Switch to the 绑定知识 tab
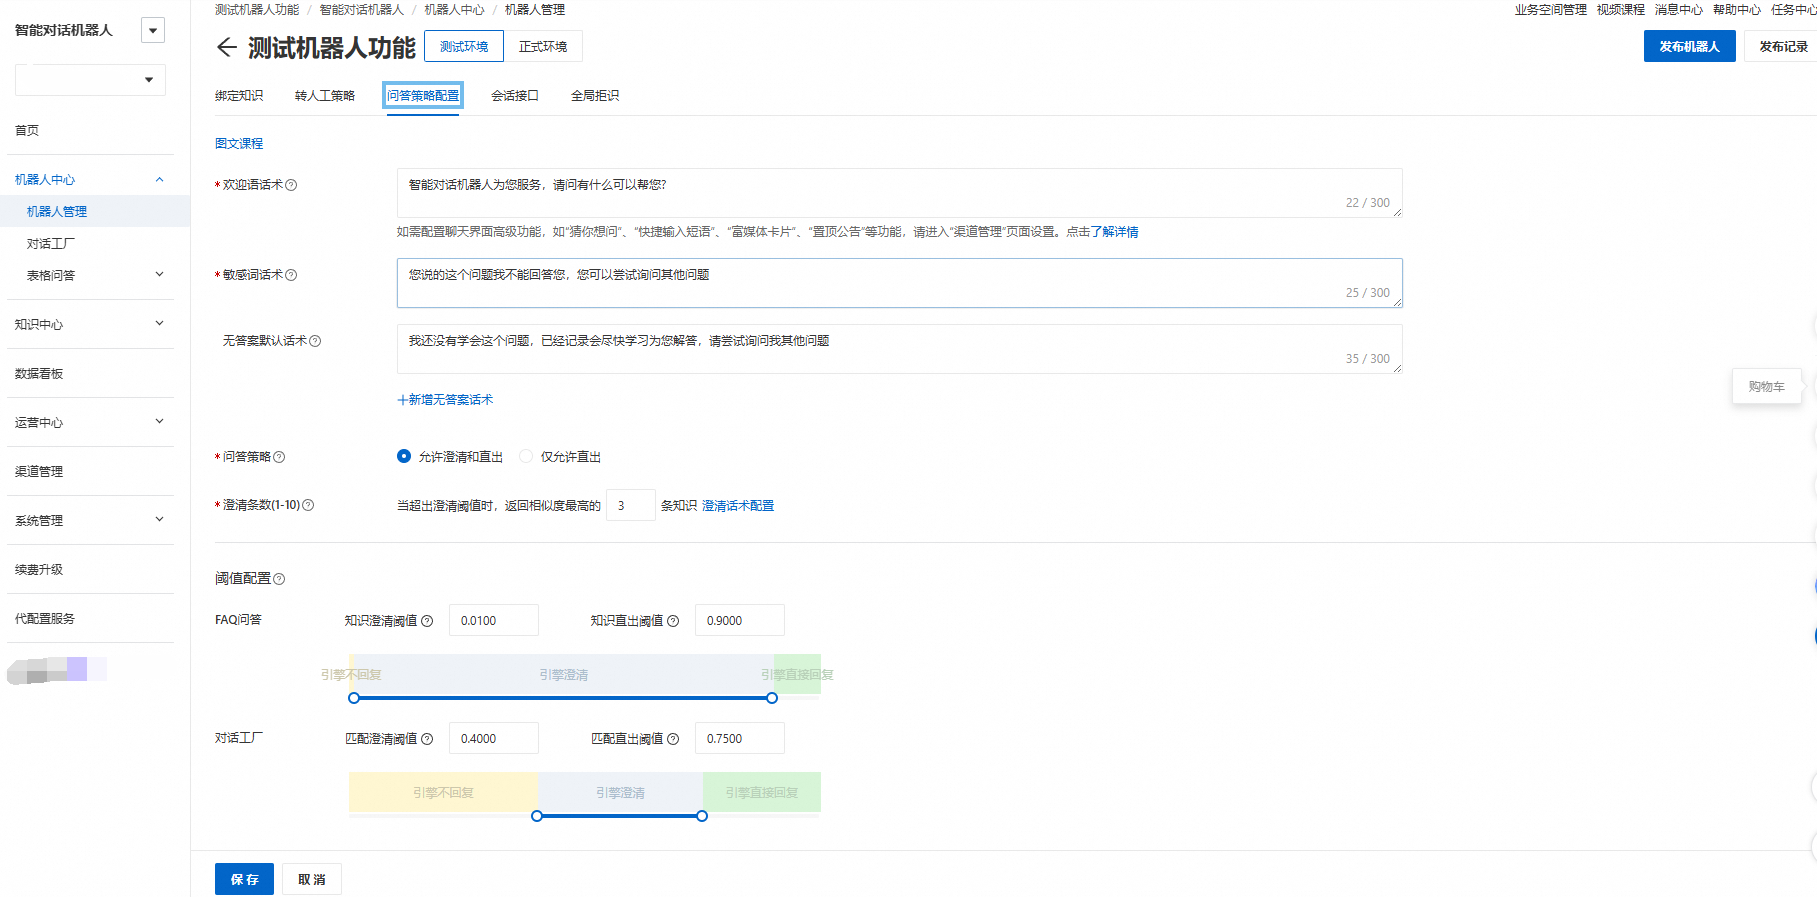Screen dimensions: 1817x897 [239, 96]
